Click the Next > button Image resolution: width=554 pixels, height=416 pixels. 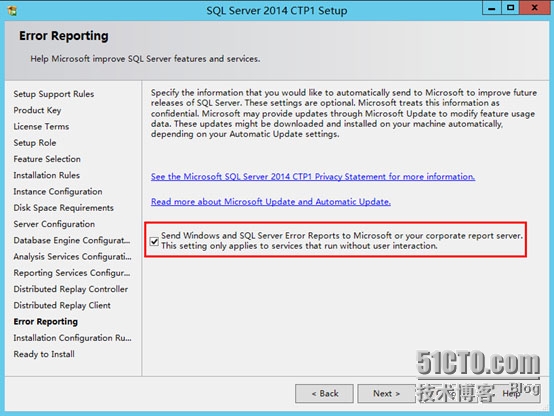pos(386,393)
